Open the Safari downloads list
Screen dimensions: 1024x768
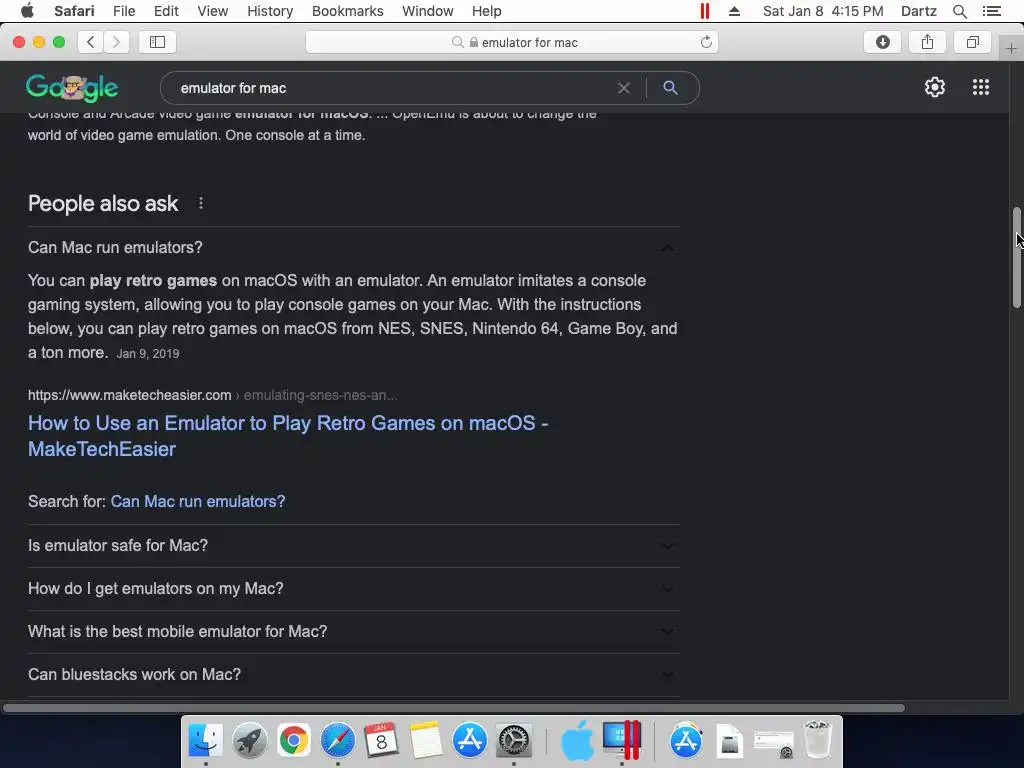click(x=882, y=42)
